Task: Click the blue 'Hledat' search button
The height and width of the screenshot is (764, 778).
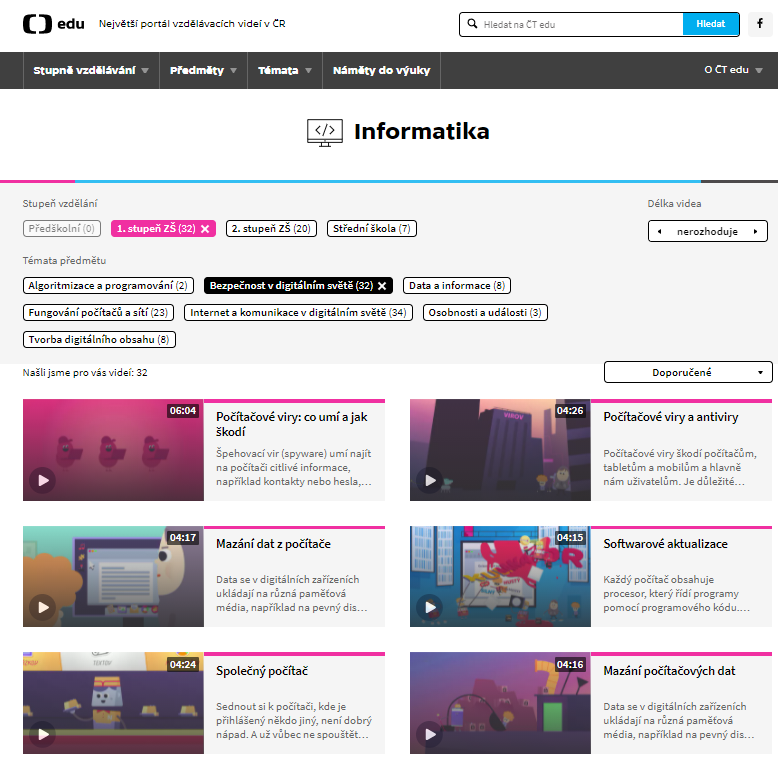Action: point(711,24)
